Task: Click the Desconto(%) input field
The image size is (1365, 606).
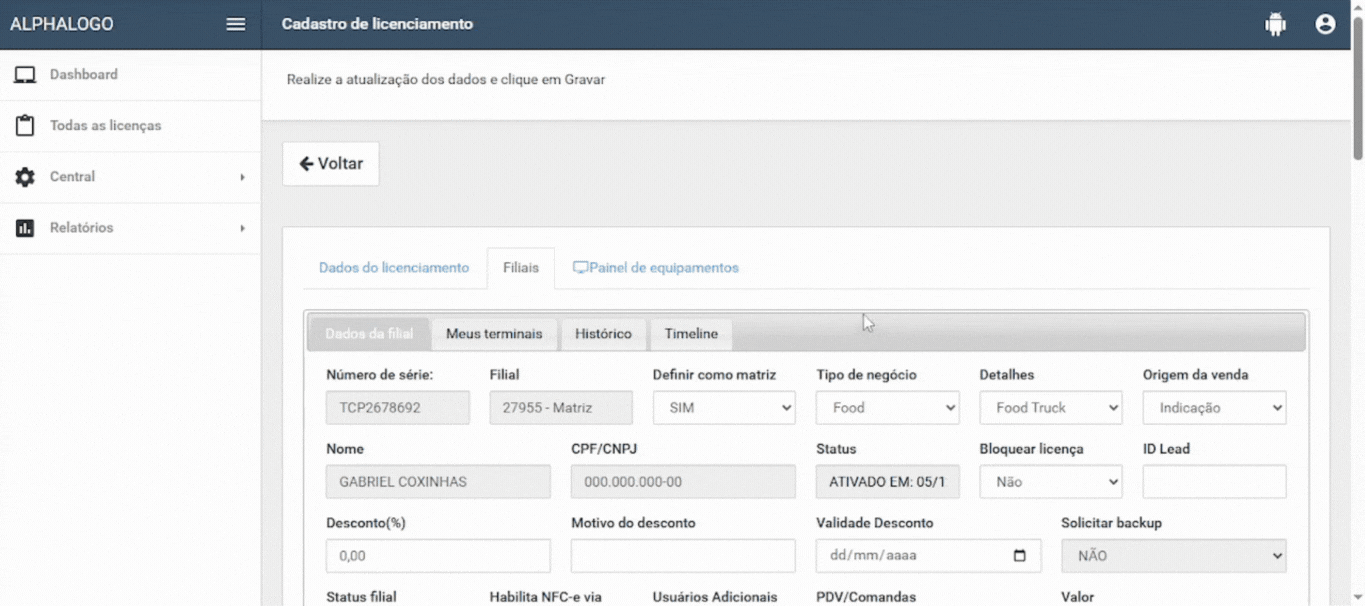Action: point(438,556)
